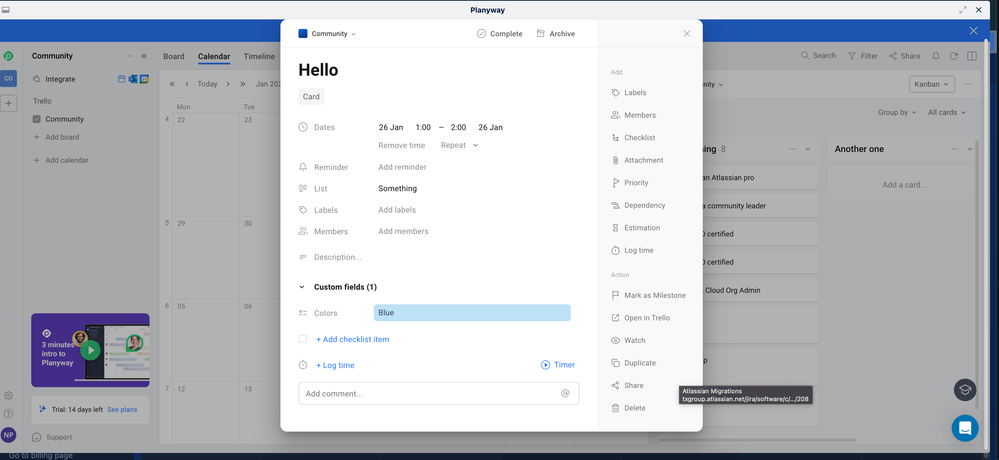Image resolution: width=999 pixels, height=460 pixels.
Task: Open the NP user avatar
Action: click(x=8, y=435)
